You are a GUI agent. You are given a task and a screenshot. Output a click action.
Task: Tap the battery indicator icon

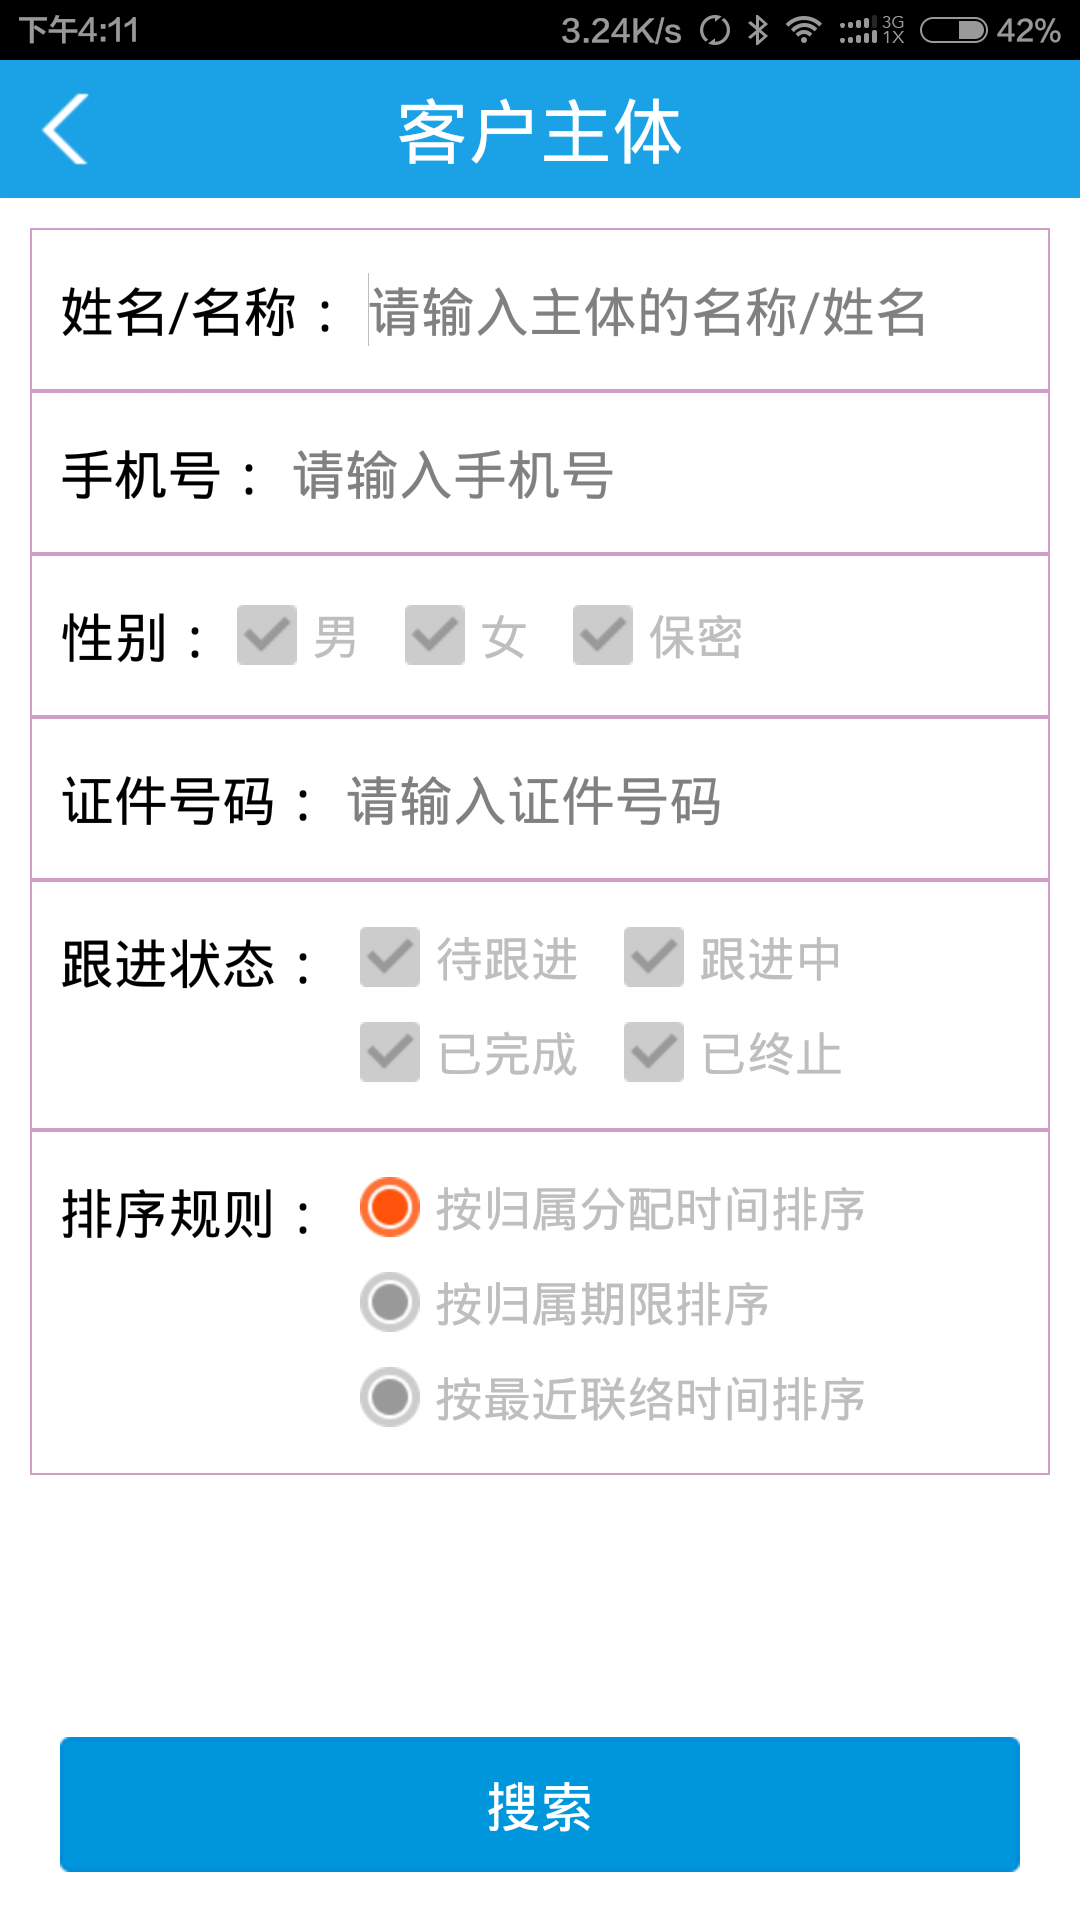click(x=953, y=30)
